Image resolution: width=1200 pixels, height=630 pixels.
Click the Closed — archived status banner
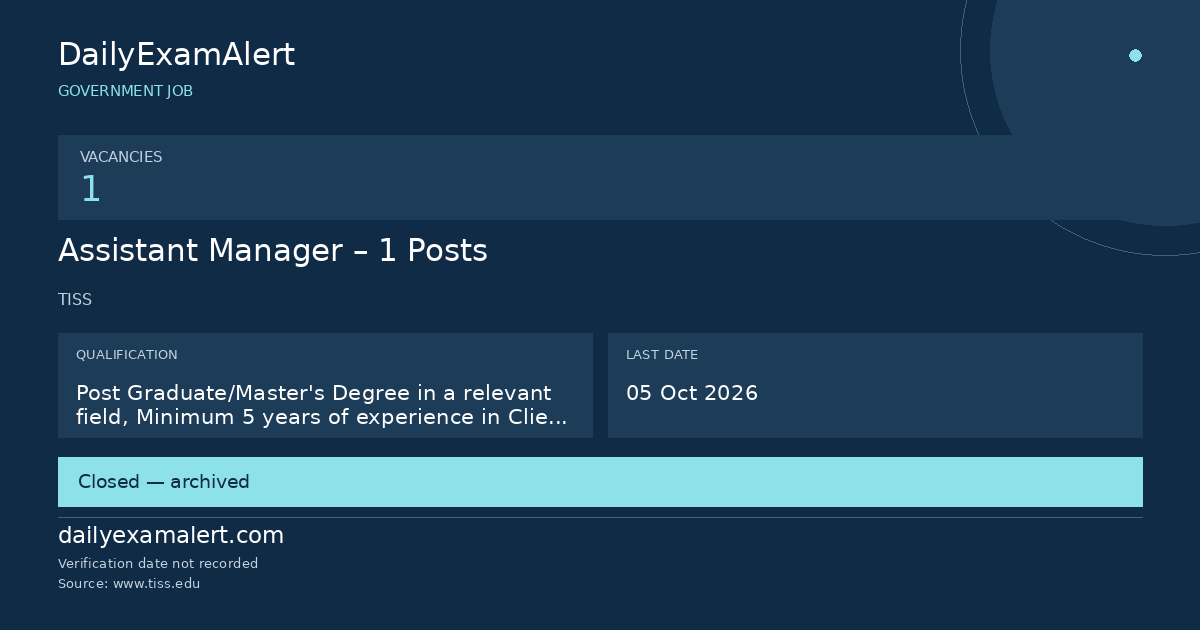600,482
